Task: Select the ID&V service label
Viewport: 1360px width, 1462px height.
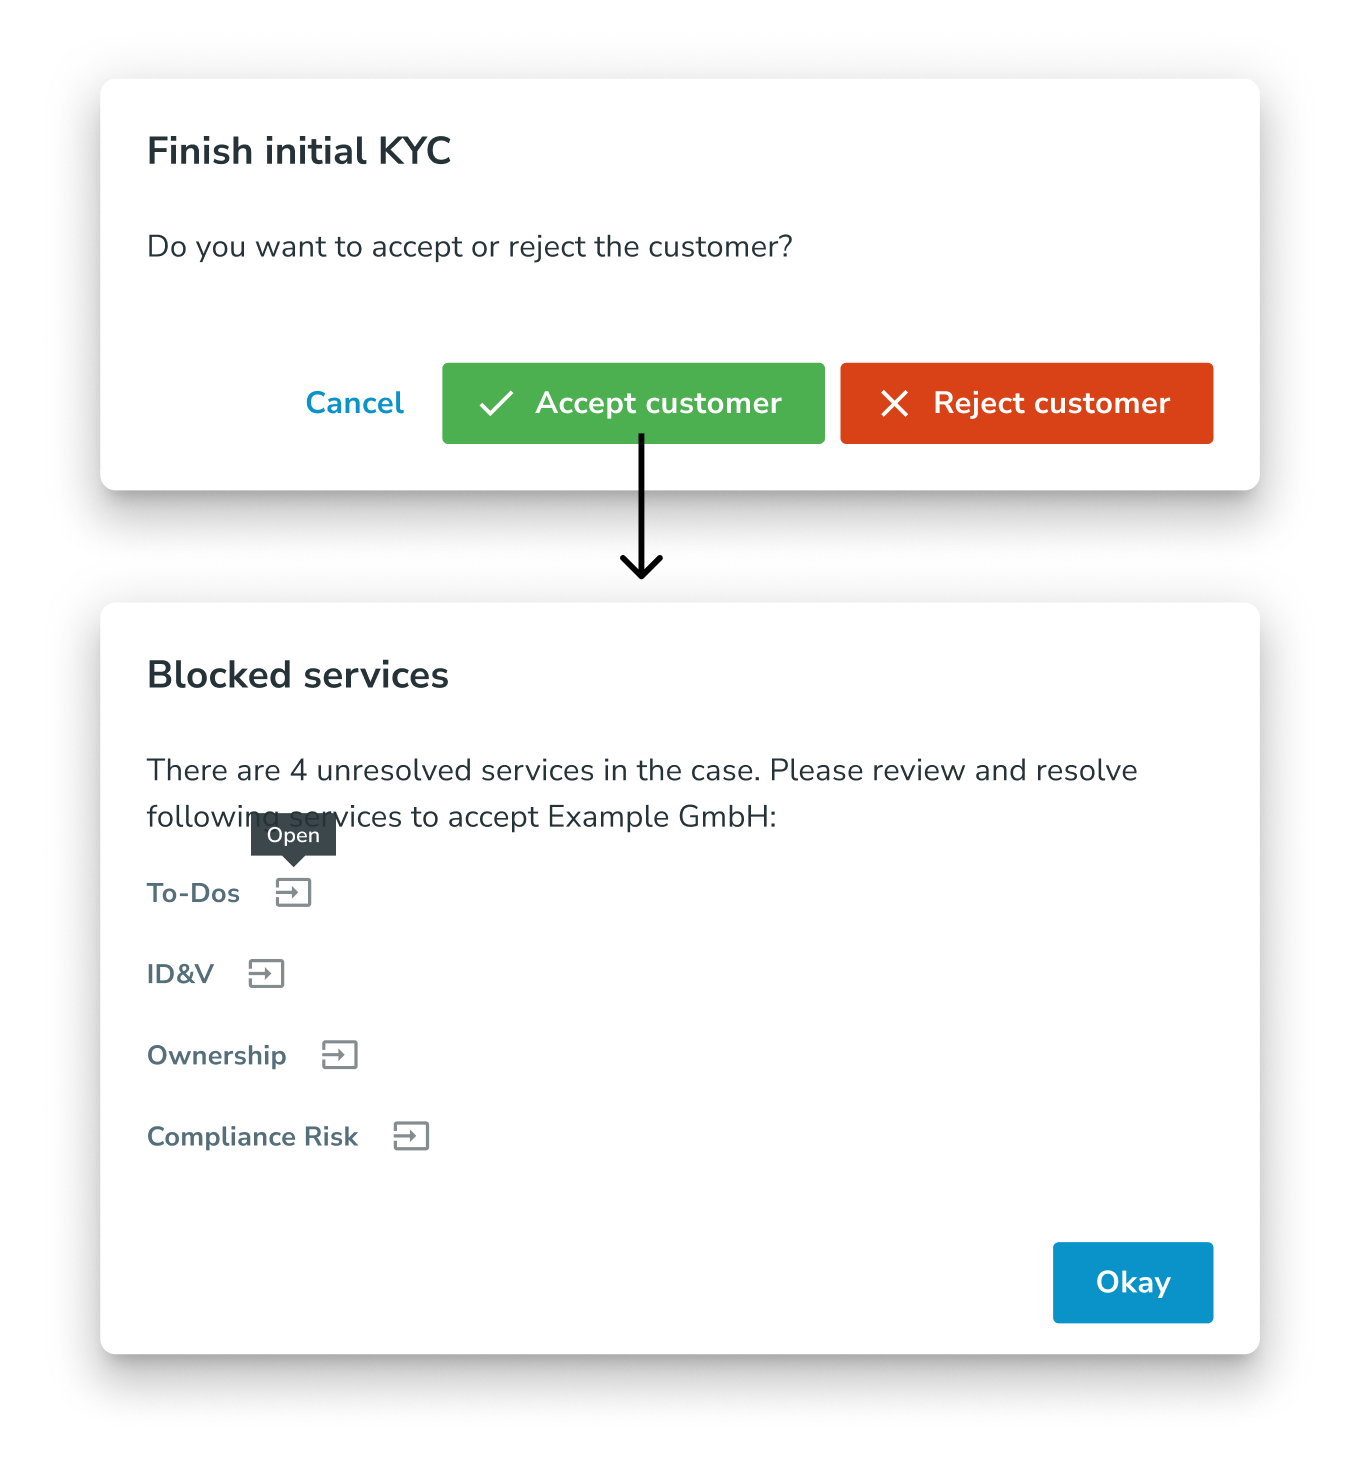Action: click(180, 973)
